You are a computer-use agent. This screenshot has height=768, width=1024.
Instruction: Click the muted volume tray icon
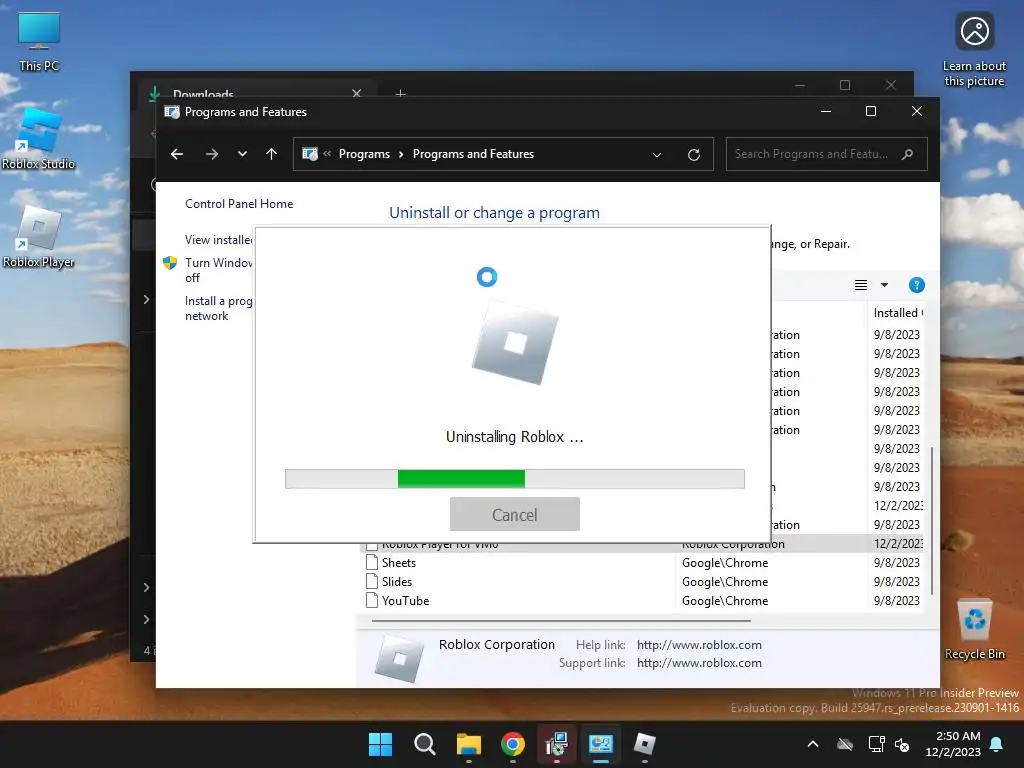(x=903, y=744)
